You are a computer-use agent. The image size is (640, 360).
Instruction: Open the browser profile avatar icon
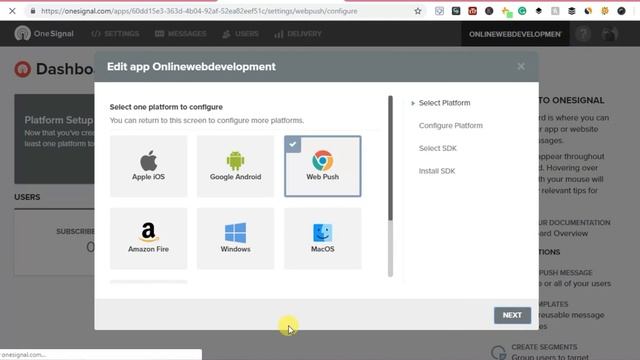[621, 11]
